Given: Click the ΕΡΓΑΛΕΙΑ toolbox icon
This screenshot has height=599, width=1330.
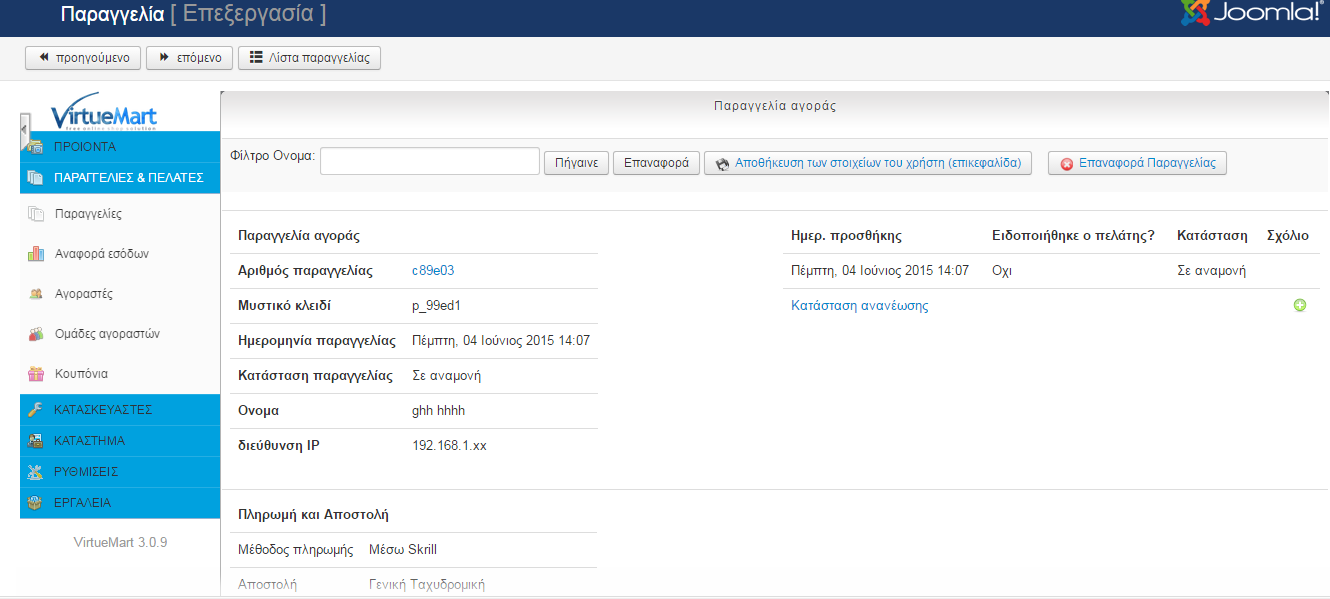Looking at the screenshot, I should point(35,503).
